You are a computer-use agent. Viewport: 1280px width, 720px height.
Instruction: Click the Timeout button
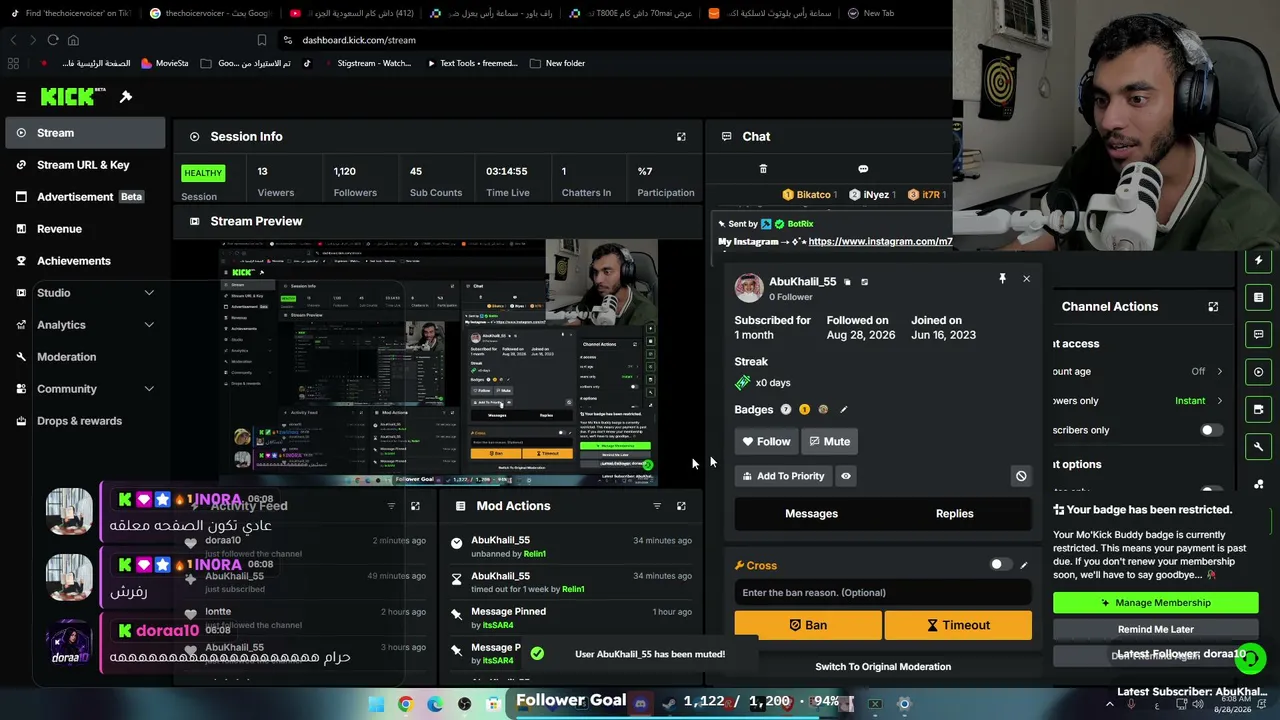tap(958, 625)
